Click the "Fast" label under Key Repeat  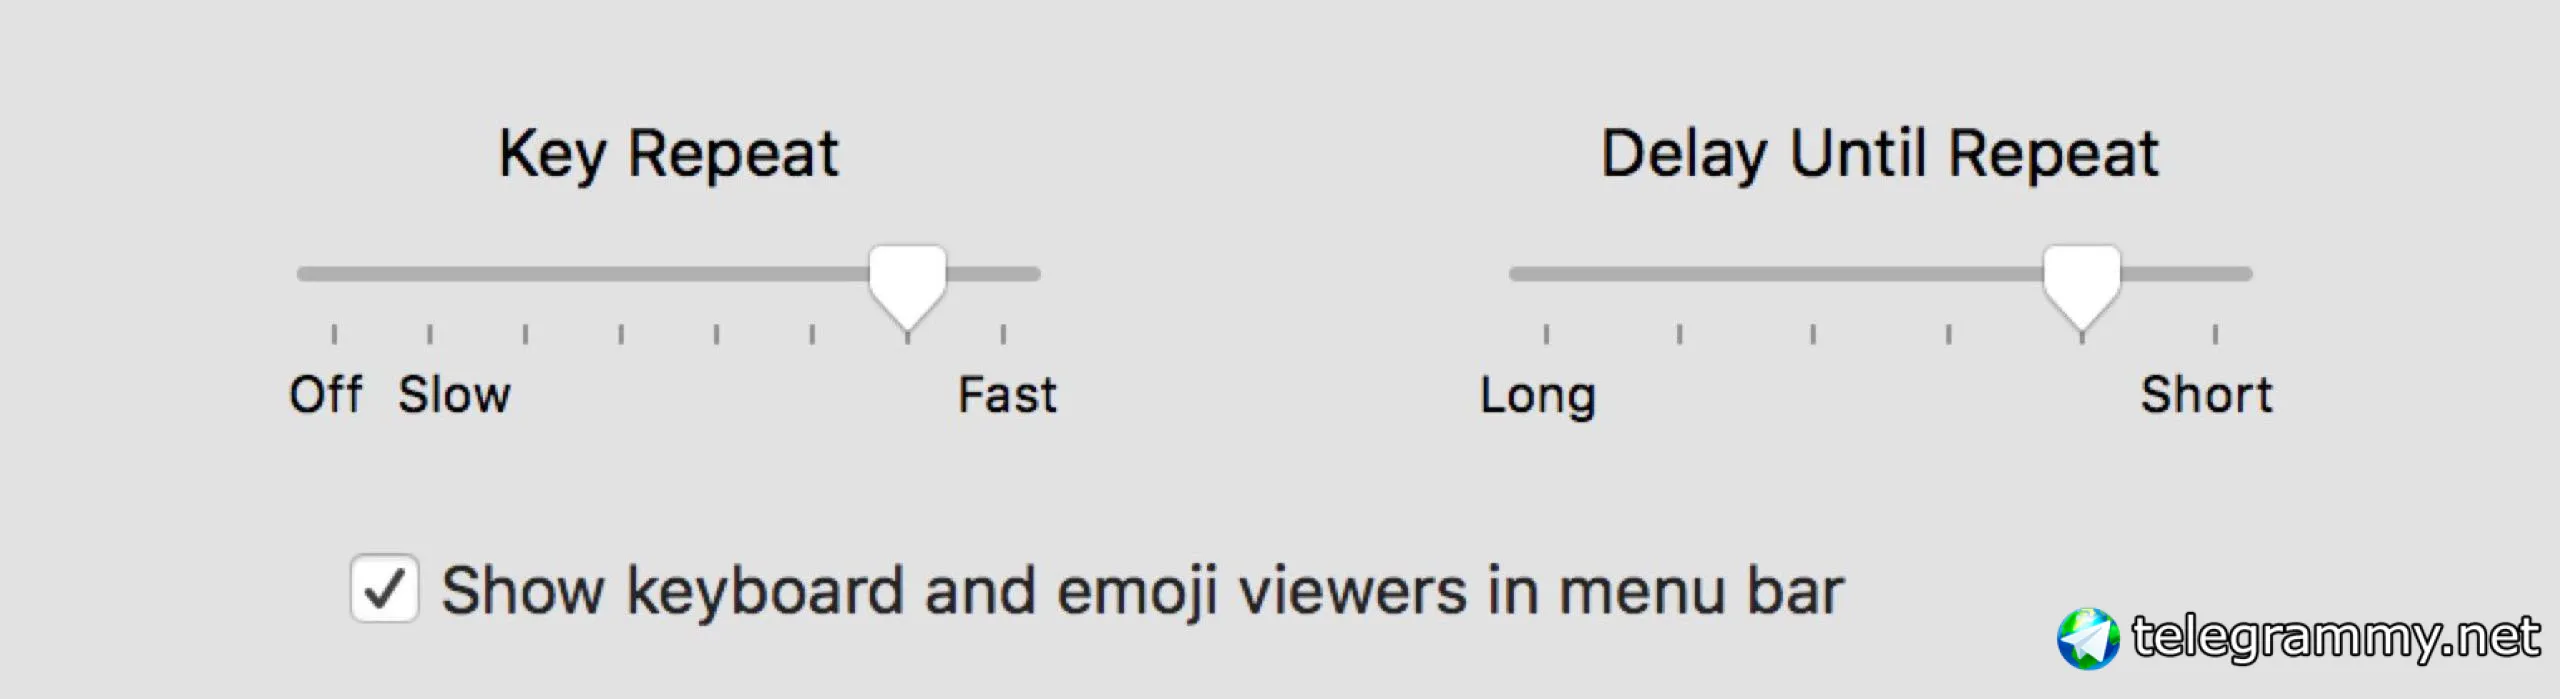[1007, 394]
